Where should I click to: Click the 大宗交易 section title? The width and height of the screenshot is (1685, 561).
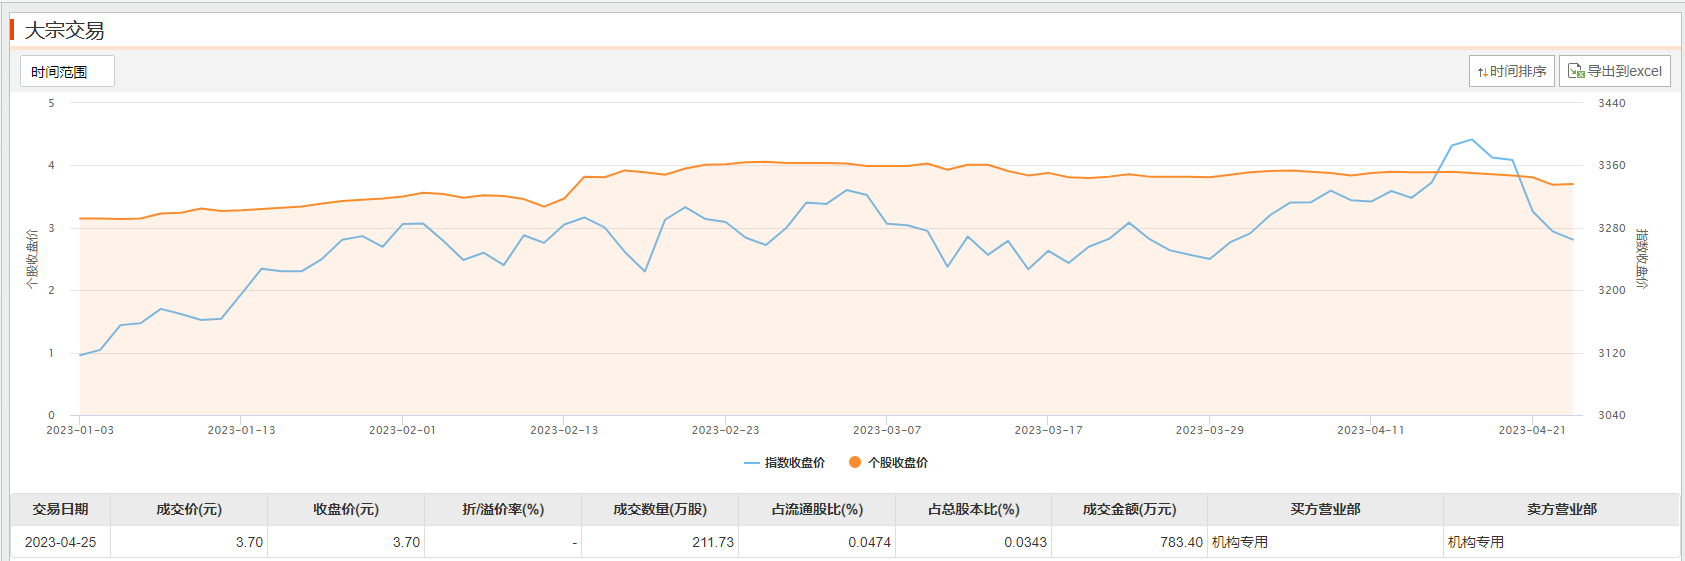tap(64, 30)
